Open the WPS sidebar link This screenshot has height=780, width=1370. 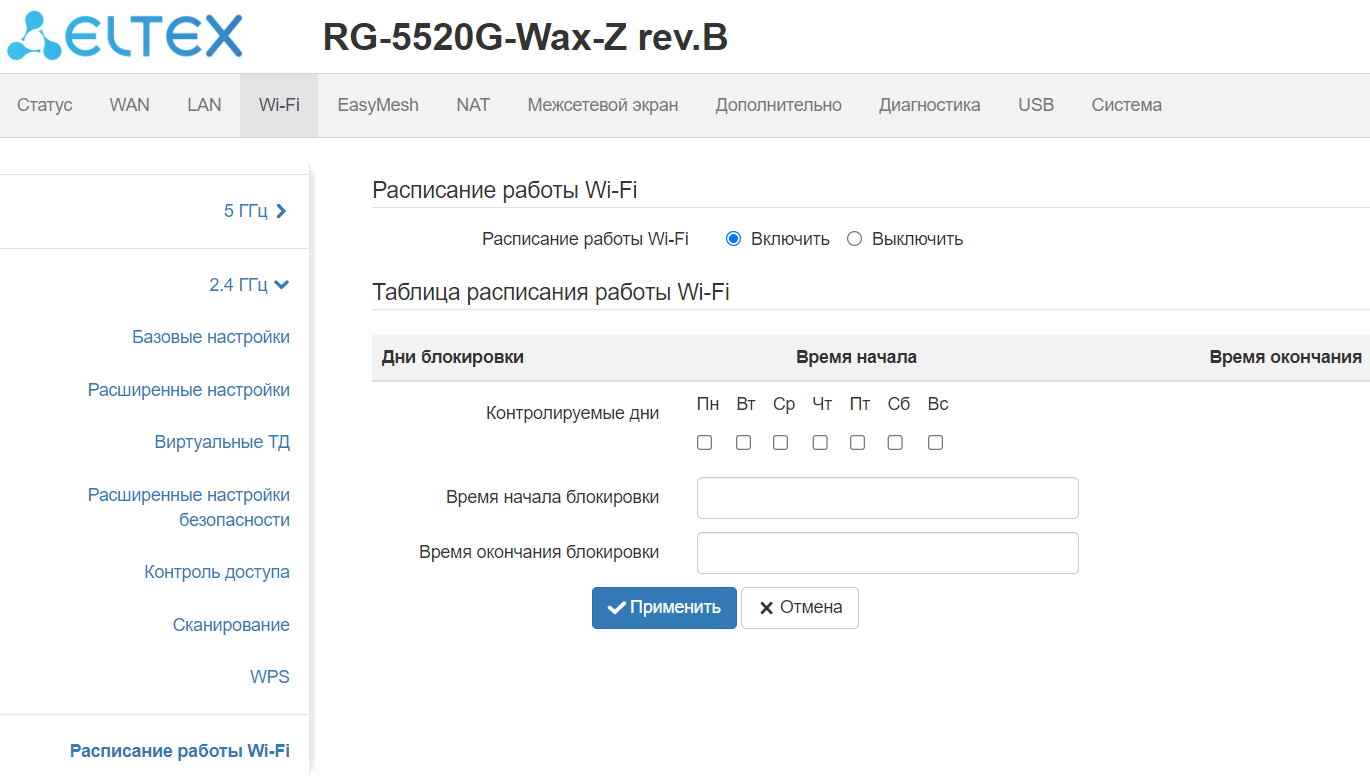coord(270,677)
